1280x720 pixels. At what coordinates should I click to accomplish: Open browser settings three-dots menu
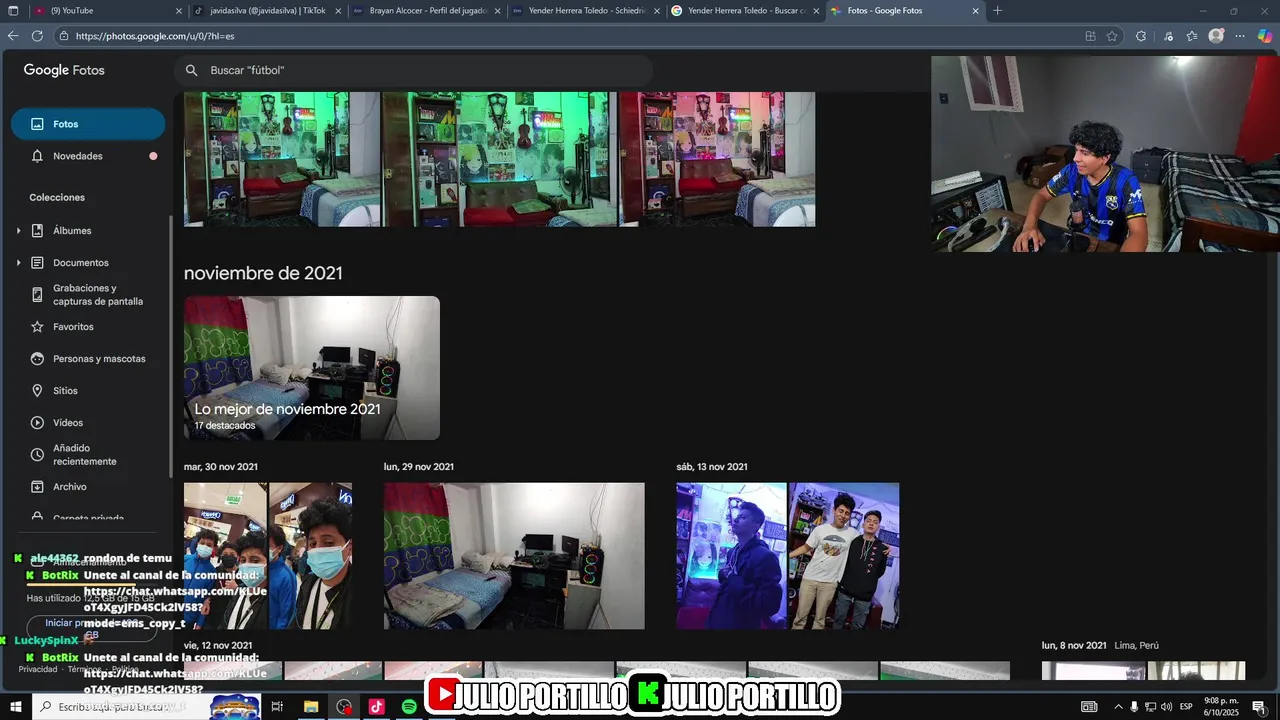tap(1240, 36)
